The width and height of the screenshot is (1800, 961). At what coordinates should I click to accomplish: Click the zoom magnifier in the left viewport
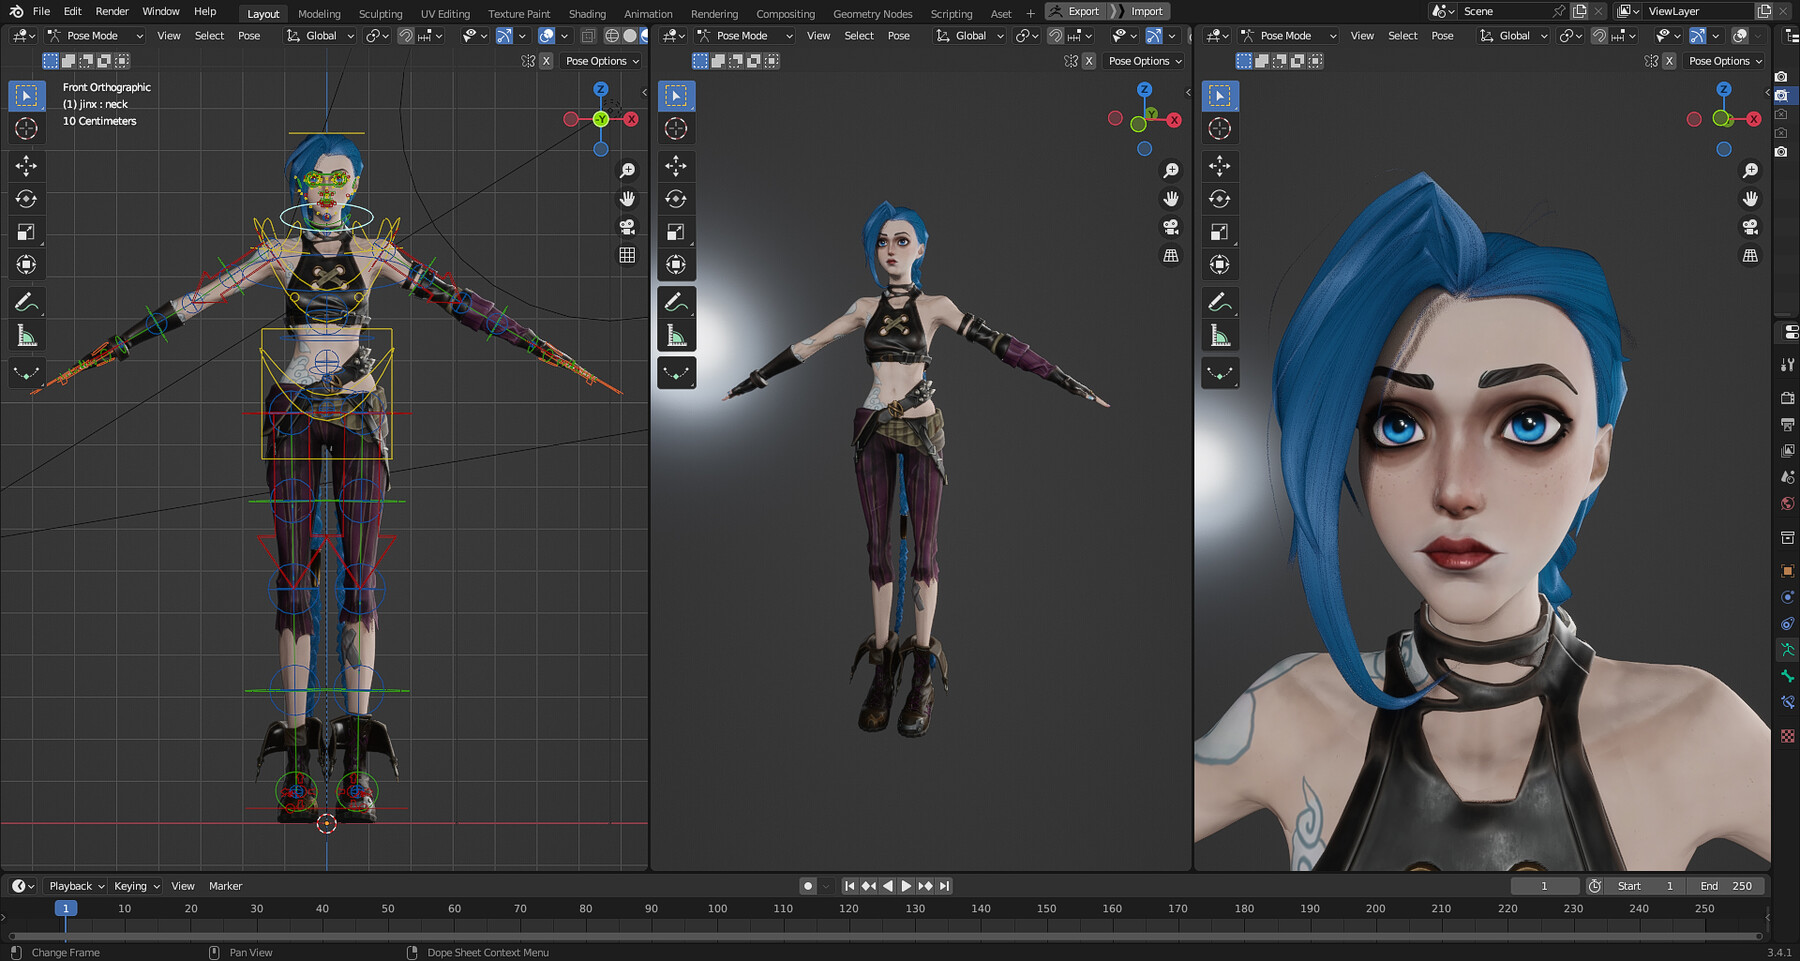pyautogui.click(x=628, y=171)
